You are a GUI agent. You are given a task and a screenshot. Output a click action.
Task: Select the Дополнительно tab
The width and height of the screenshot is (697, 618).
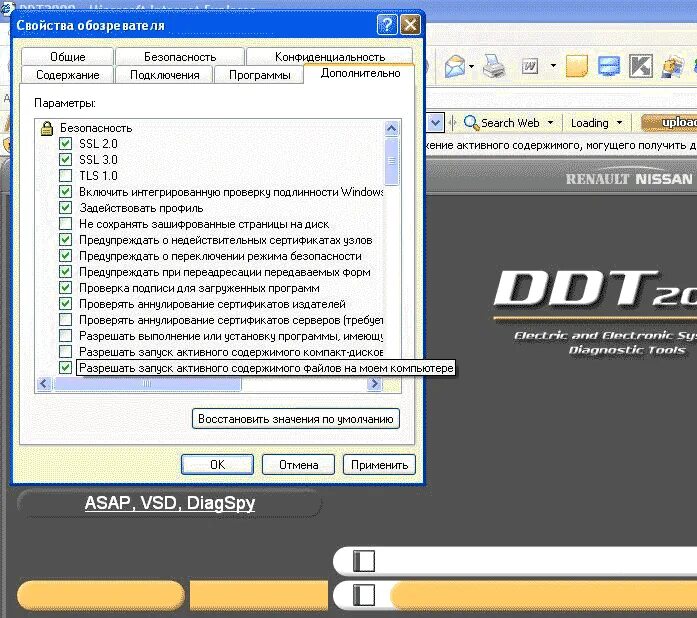(360, 73)
